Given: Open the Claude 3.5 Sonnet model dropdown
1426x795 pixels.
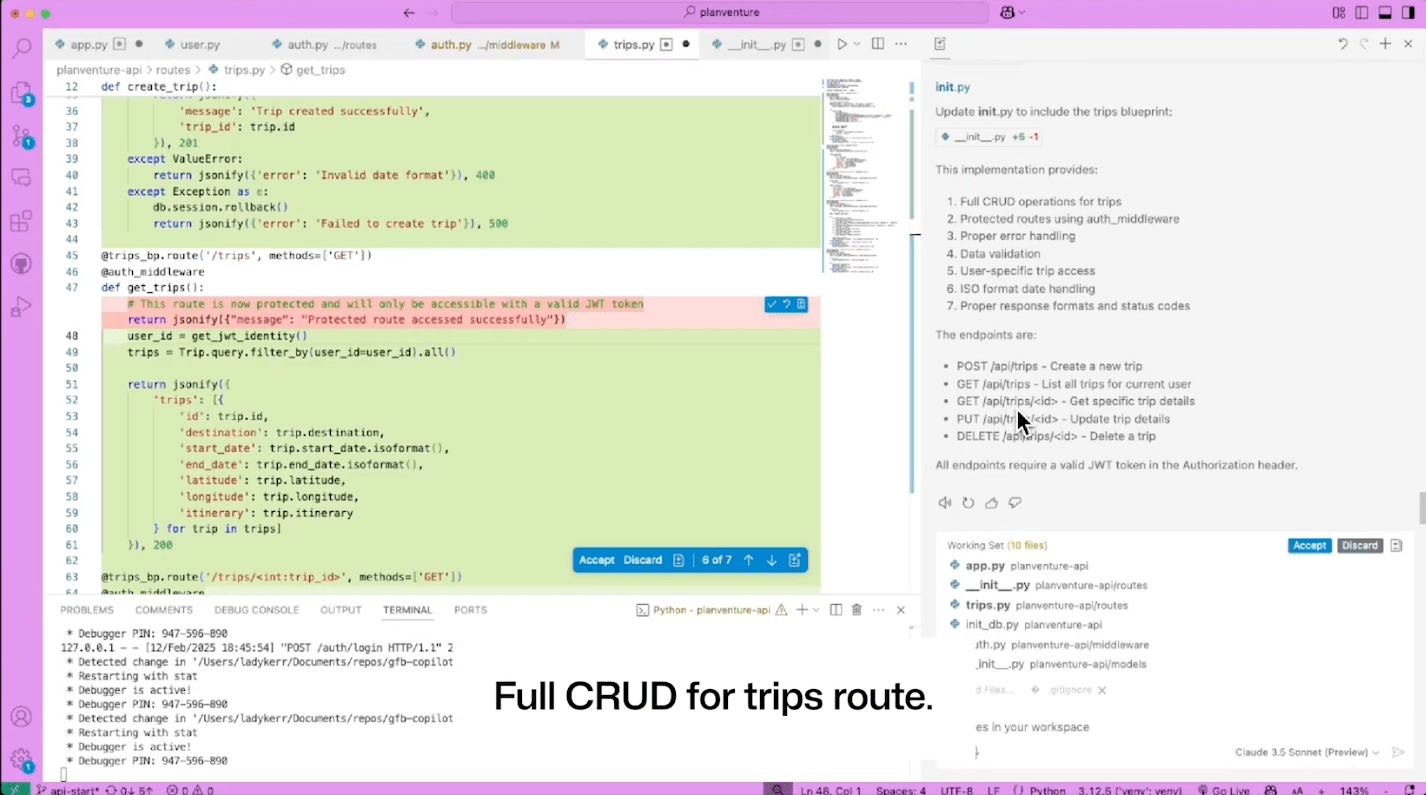Looking at the screenshot, I should coord(1307,752).
